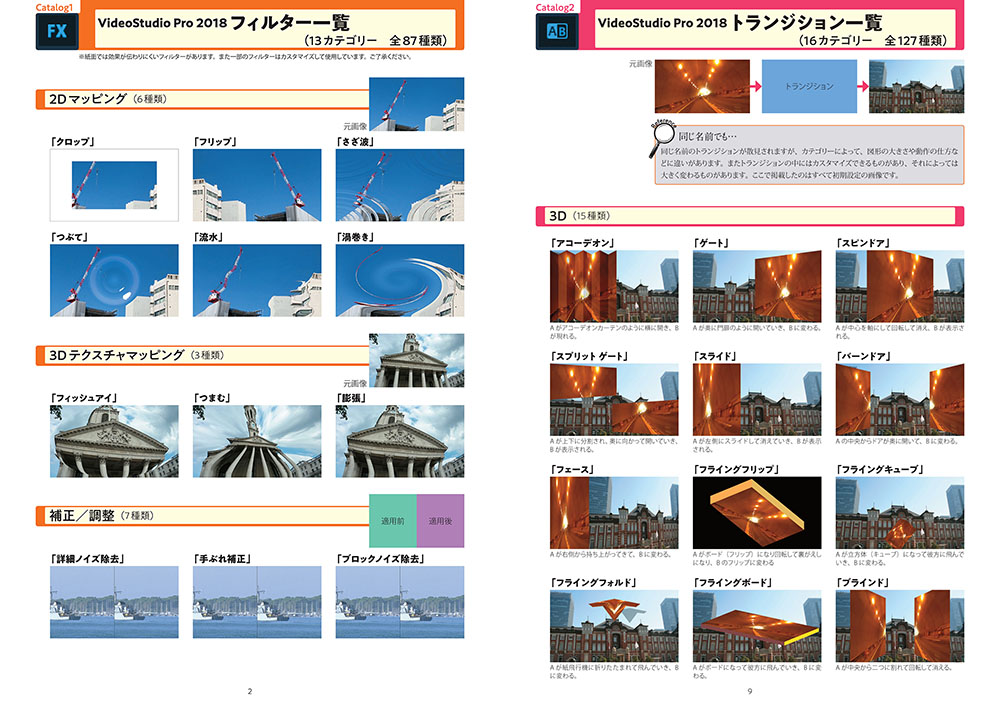Click the blue トランジション box

click(809, 86)
